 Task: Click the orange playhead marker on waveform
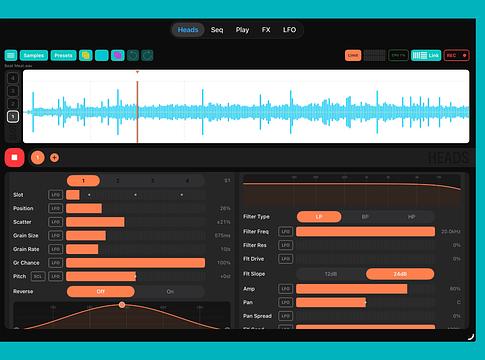click(137, 107)
